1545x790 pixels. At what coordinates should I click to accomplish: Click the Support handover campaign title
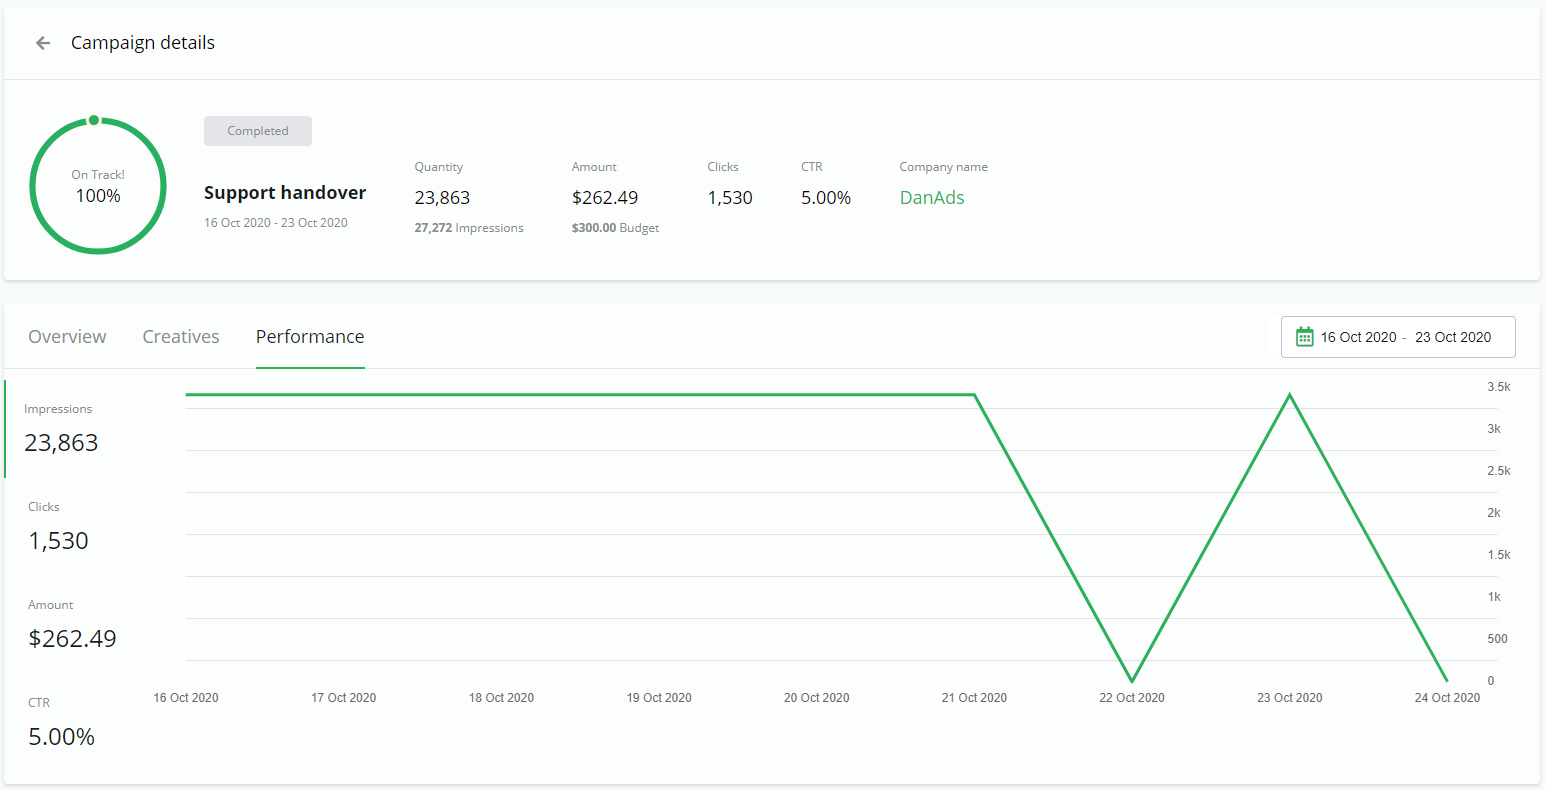point(285,193)
